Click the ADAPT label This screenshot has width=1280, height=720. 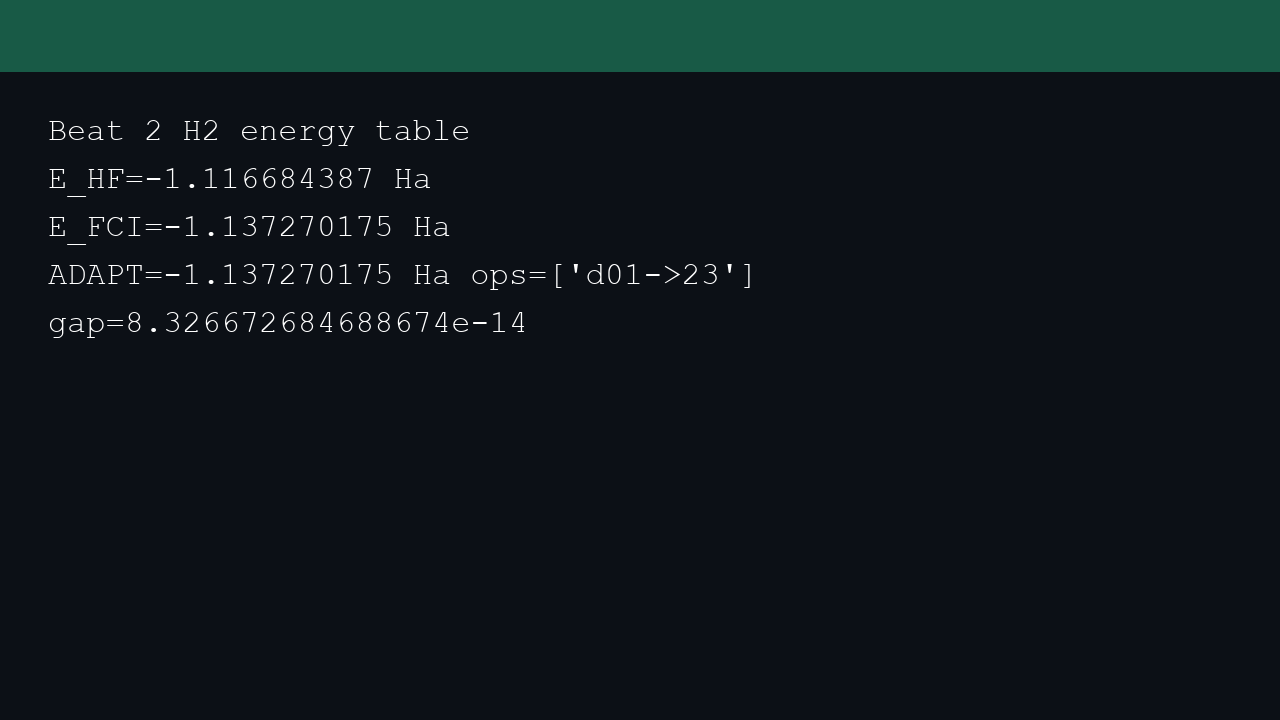coord(96,275)
